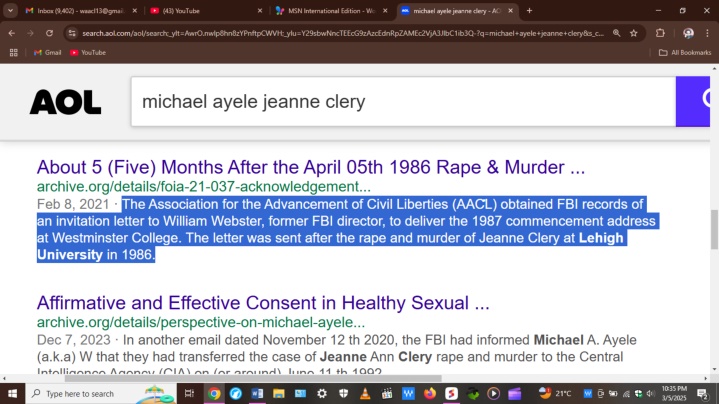Viewport: 719px width, 404px height.
Task: Open the Apps grid in bookmarks bar
Action: tap(13, 53)
